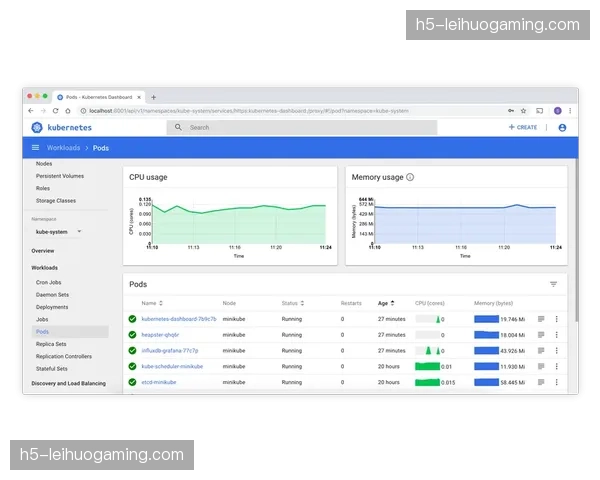Open the influxdb-grafana pod link
This screenshot has width=600, height=480.
[x=170, y=351]
